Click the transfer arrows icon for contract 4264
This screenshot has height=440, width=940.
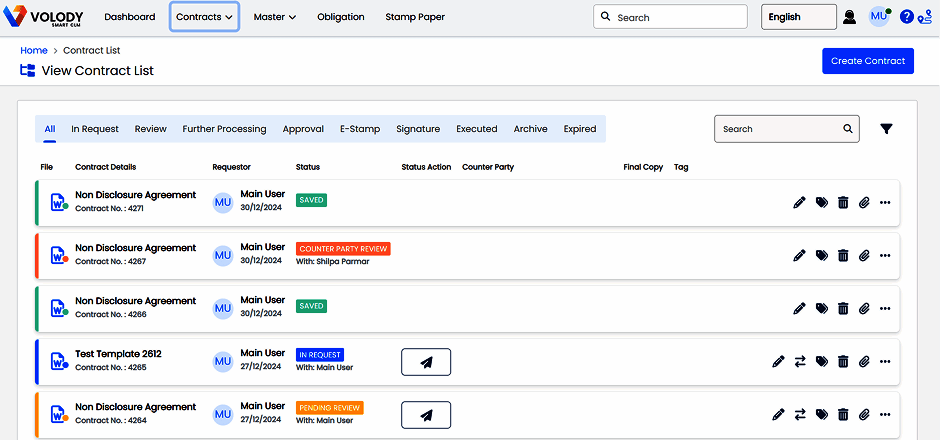tap(800, 414)
